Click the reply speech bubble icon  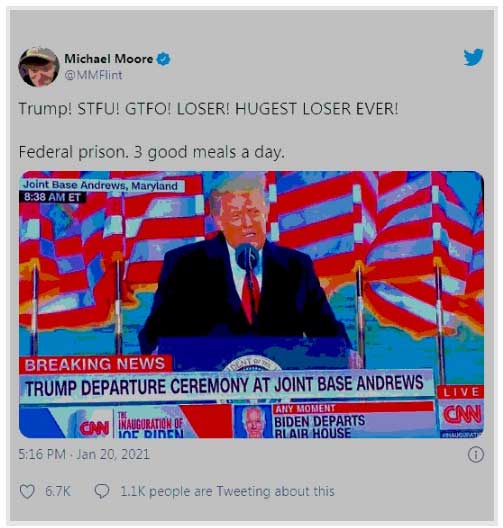click(102, 491)
